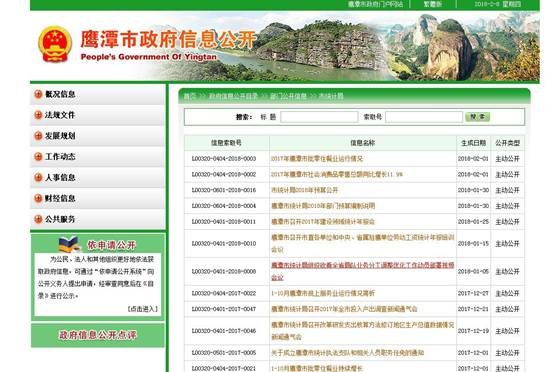Open 政府信息公开点评 banner
This screenshot has width=554, height=372.
coord(98,335)
